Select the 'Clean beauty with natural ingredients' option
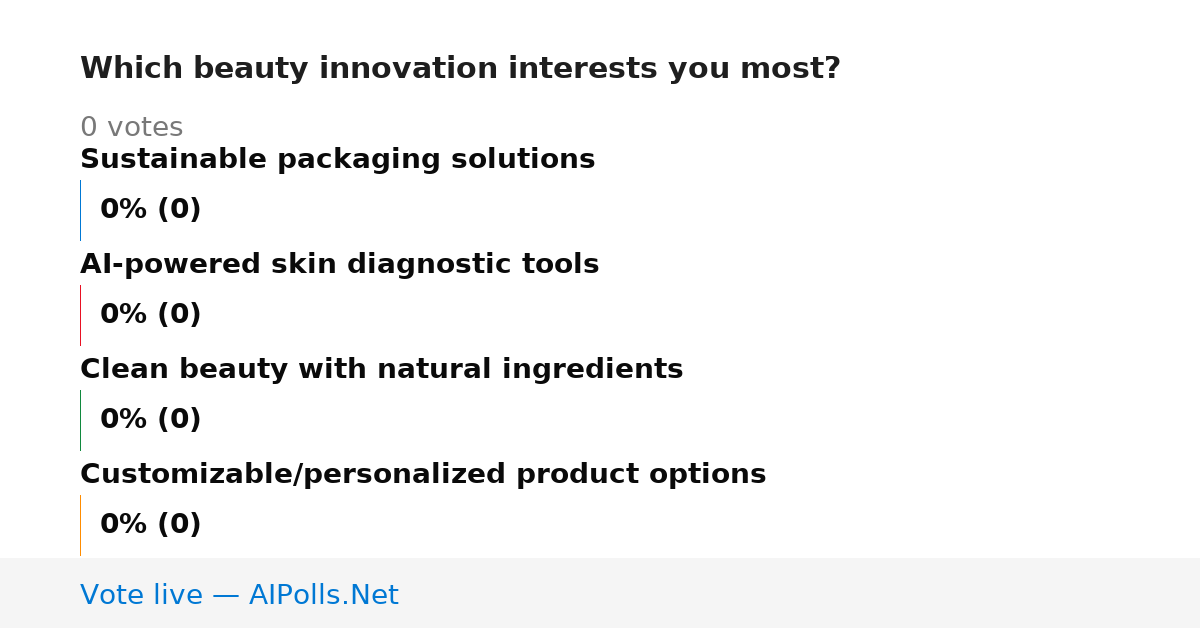 pyautogui.click(x=381, y=370)
